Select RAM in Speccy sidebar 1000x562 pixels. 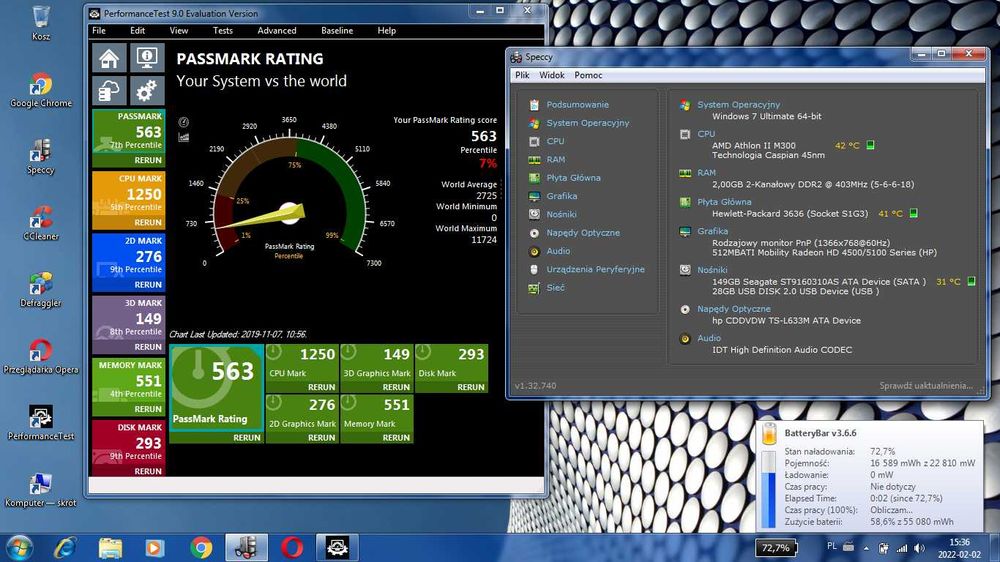coord(555,159)
